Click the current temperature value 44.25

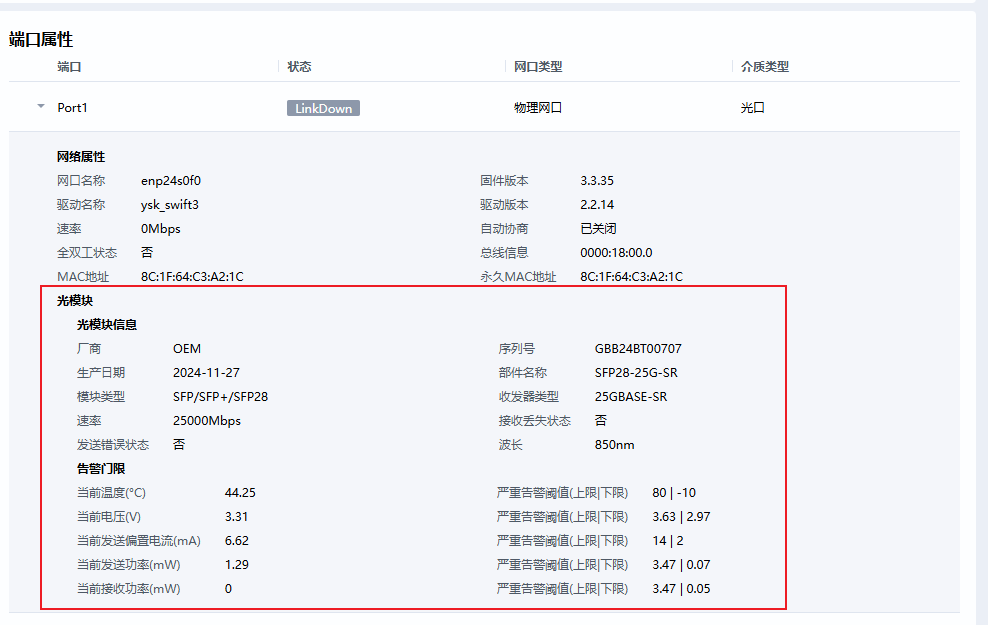pos(240,493)
